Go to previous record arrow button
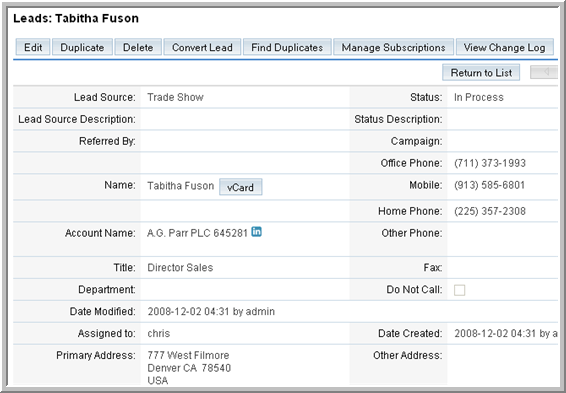This screenshot has width=566, height=393. [x=544, y=72]
